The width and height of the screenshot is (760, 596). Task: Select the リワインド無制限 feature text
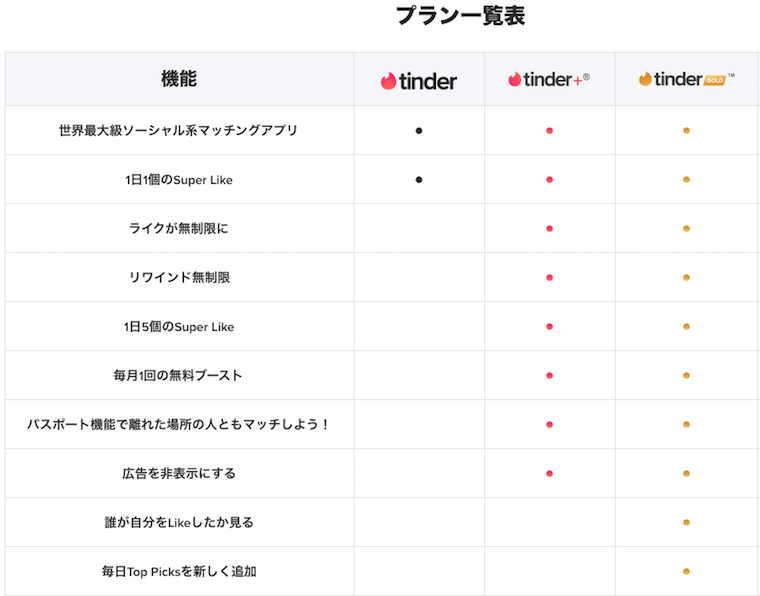179,277
